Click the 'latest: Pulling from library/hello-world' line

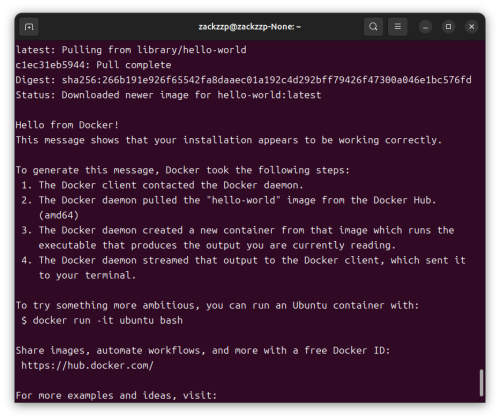[131, 50]
